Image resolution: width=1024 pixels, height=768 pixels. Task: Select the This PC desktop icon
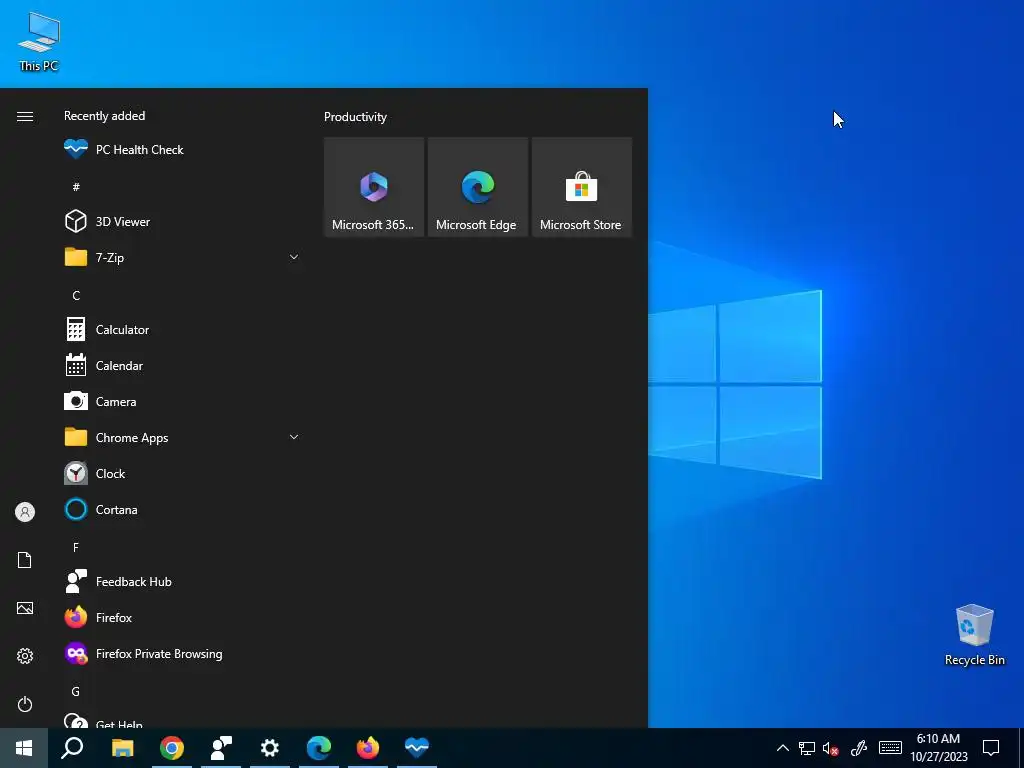(x=39, y=42)
